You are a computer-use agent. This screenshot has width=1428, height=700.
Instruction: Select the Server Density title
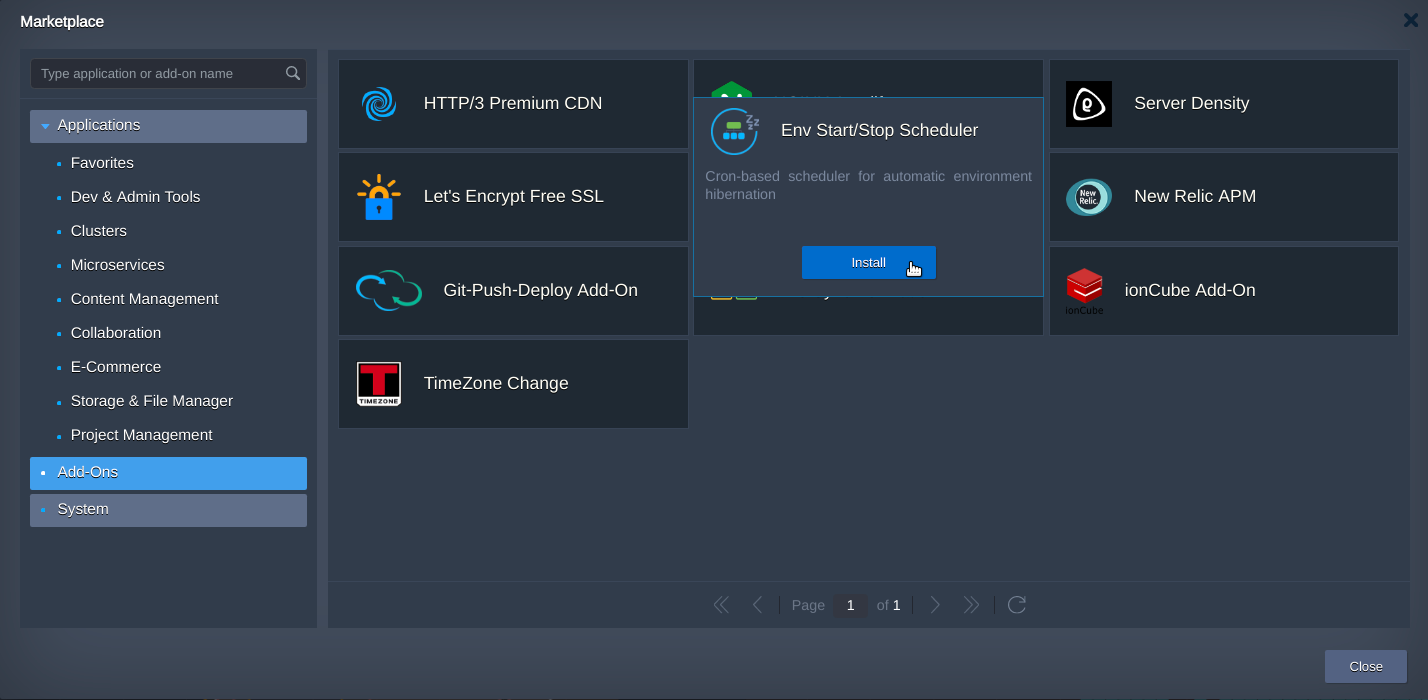pyautogui.click(x=1192, y=104)
